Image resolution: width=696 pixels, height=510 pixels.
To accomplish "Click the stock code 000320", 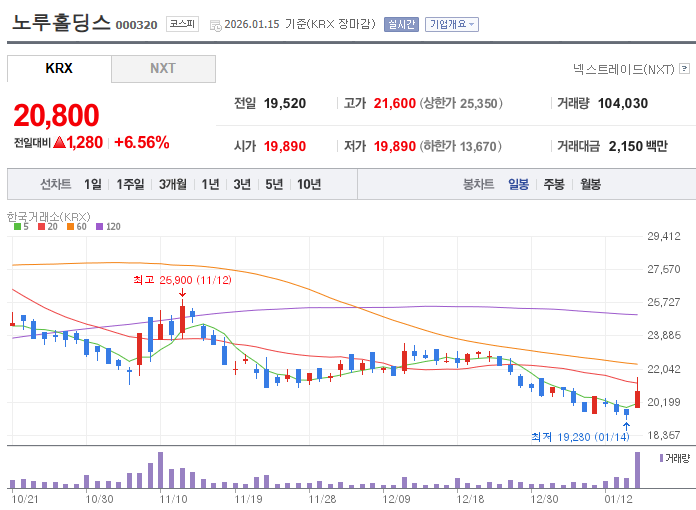I will [136, 25].
